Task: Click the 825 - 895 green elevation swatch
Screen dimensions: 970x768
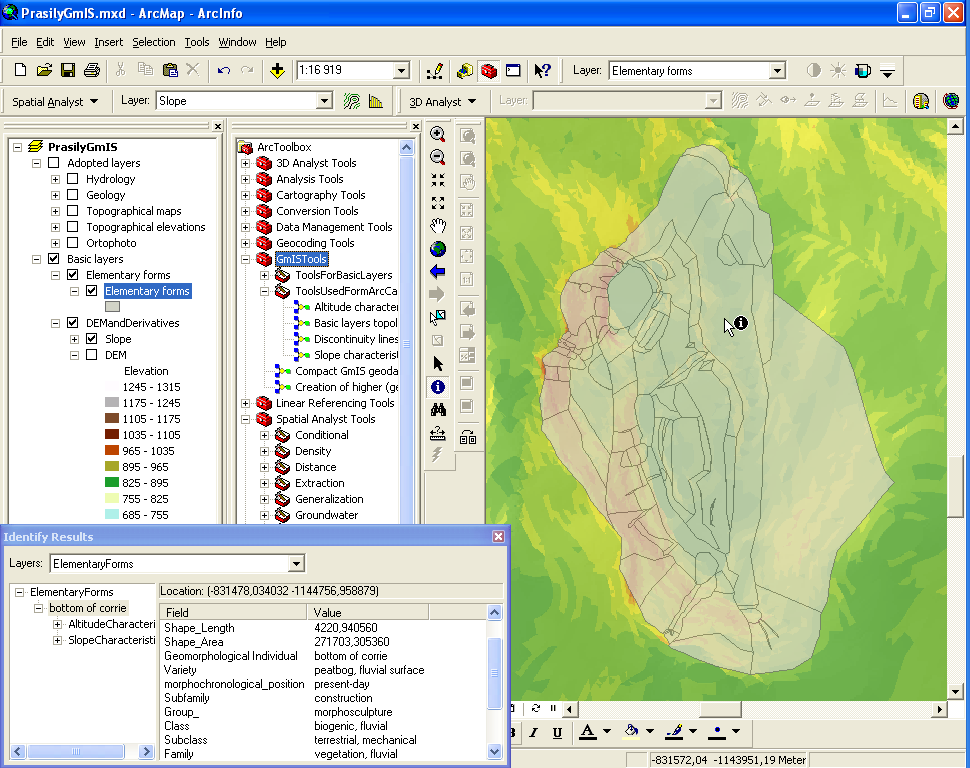Action: tap(112, 483)
